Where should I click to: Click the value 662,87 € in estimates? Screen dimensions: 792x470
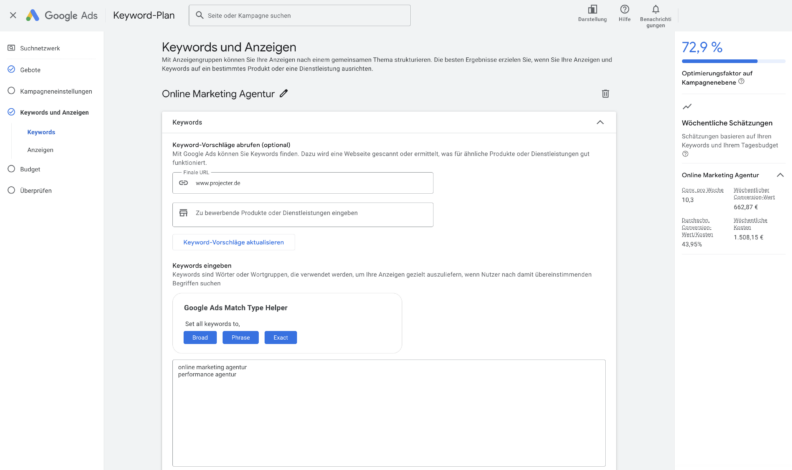coord(746,207)
